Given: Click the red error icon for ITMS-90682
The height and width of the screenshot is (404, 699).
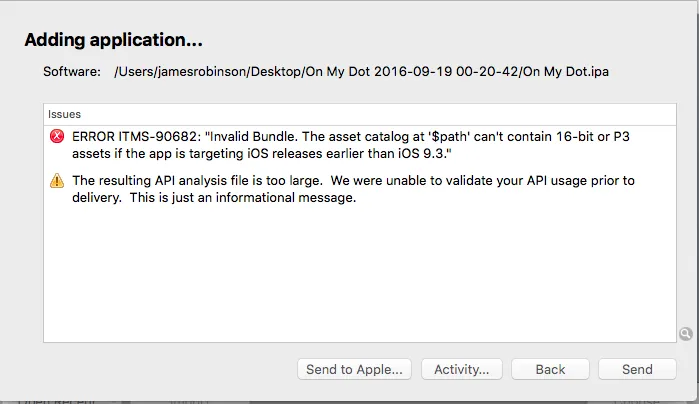Looking at the screenshot, I should (x=56, y=137).
